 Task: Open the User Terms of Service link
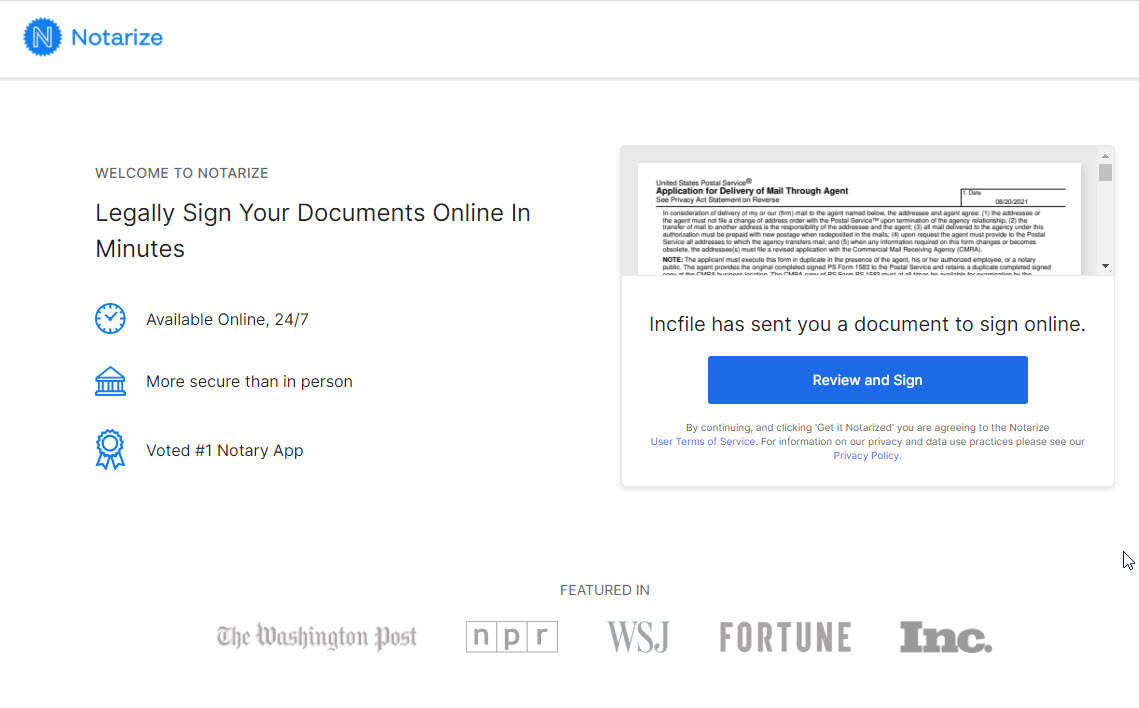pyautogui.click(x=702, y=442)
